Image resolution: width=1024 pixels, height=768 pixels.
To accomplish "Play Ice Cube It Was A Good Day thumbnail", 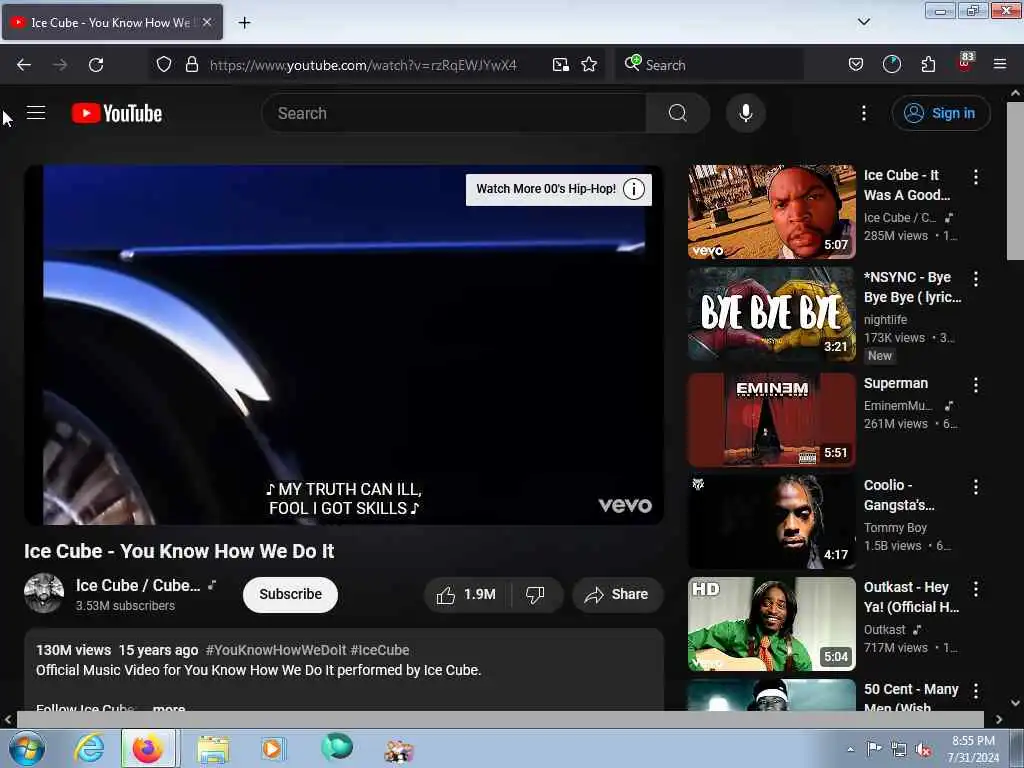I will (x=771, y=212).
